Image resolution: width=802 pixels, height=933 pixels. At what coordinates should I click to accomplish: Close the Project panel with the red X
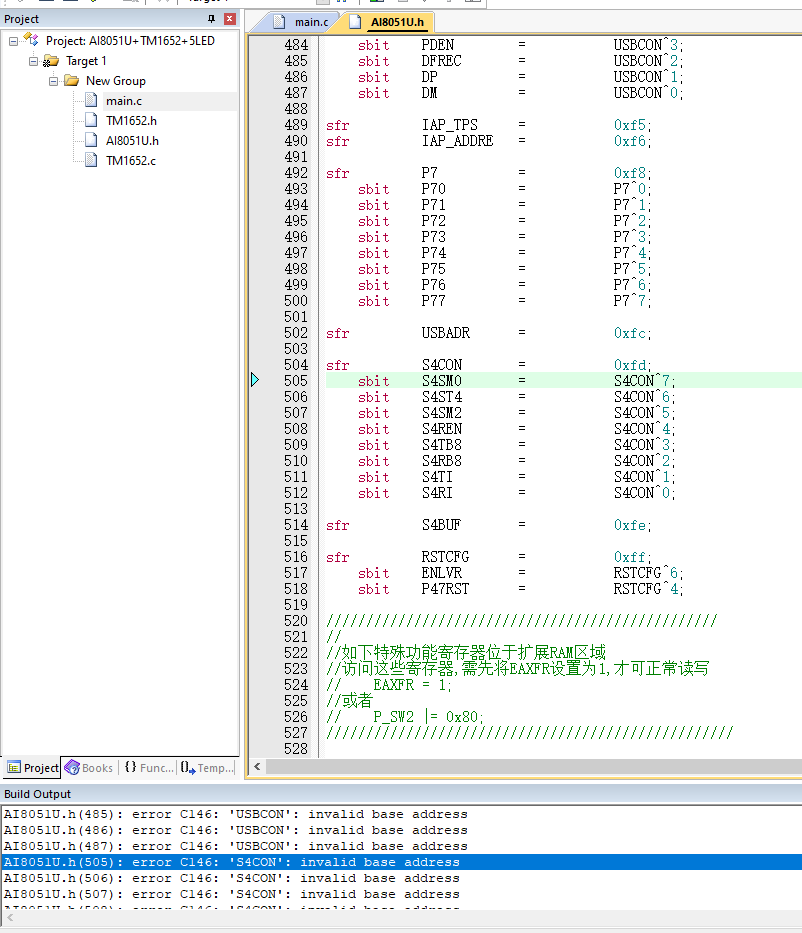(229, 19)
